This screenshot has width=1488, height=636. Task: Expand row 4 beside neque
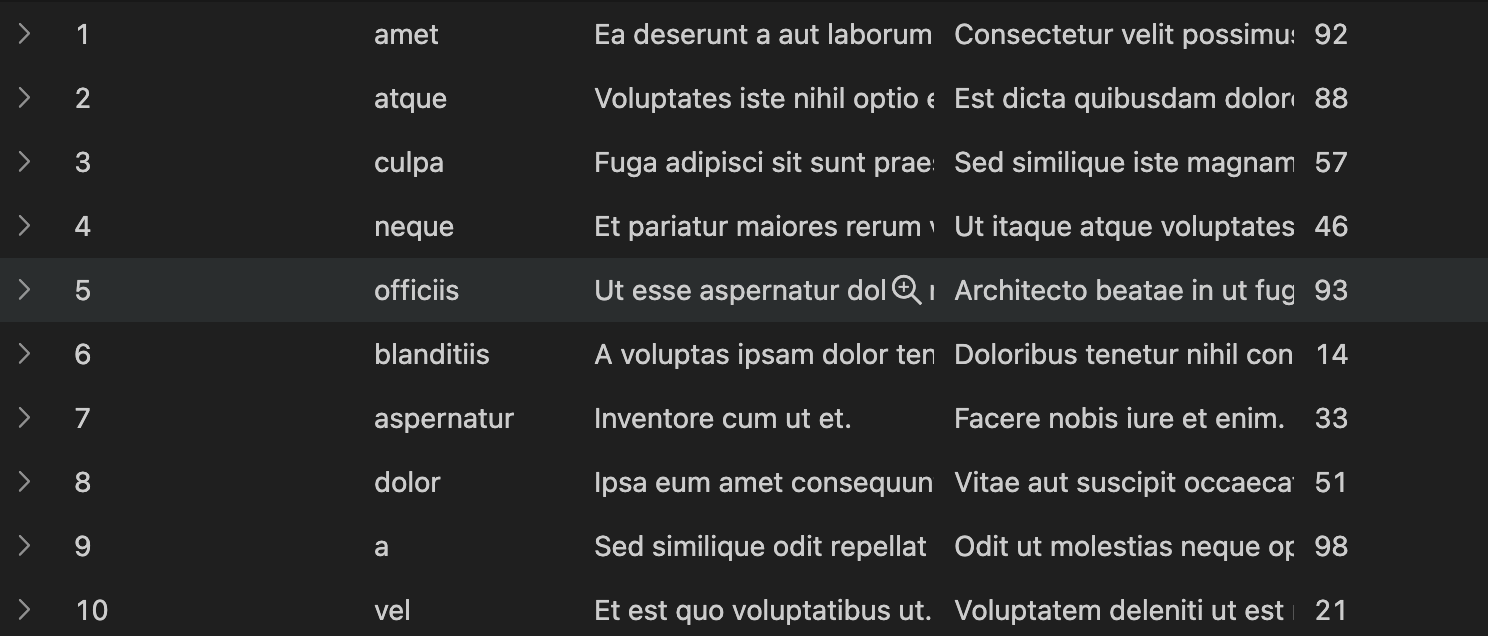(x=24, y=226)
